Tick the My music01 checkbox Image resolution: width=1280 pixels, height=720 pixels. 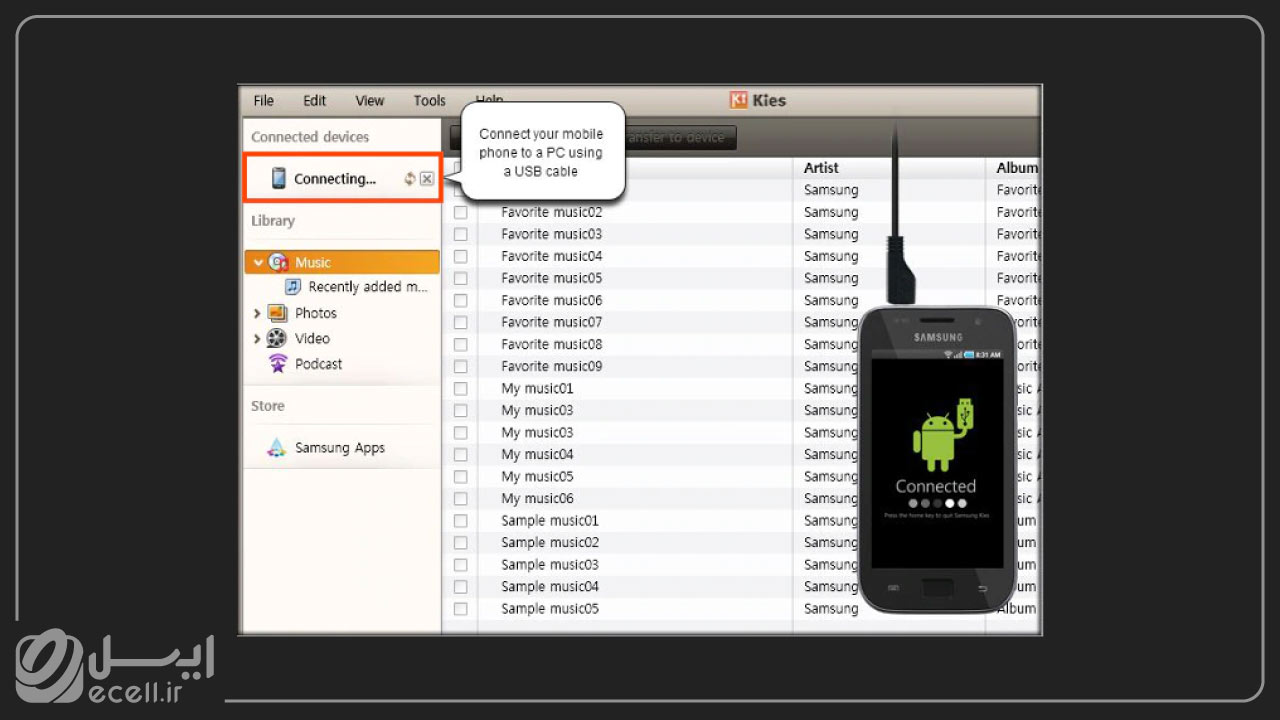click(x=461, y=389)
